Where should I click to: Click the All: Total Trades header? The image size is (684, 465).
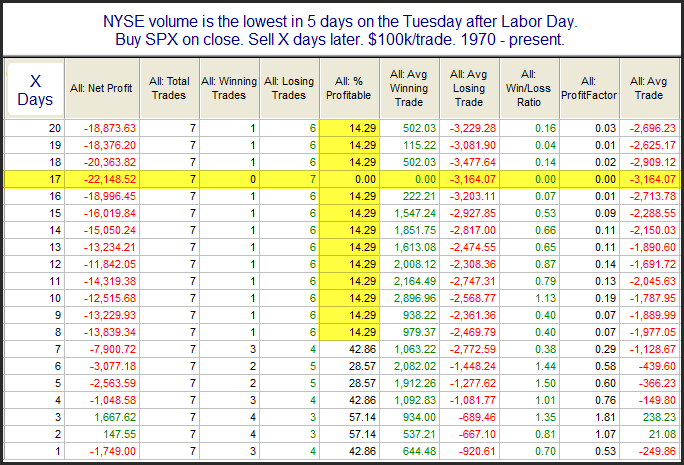169,88
